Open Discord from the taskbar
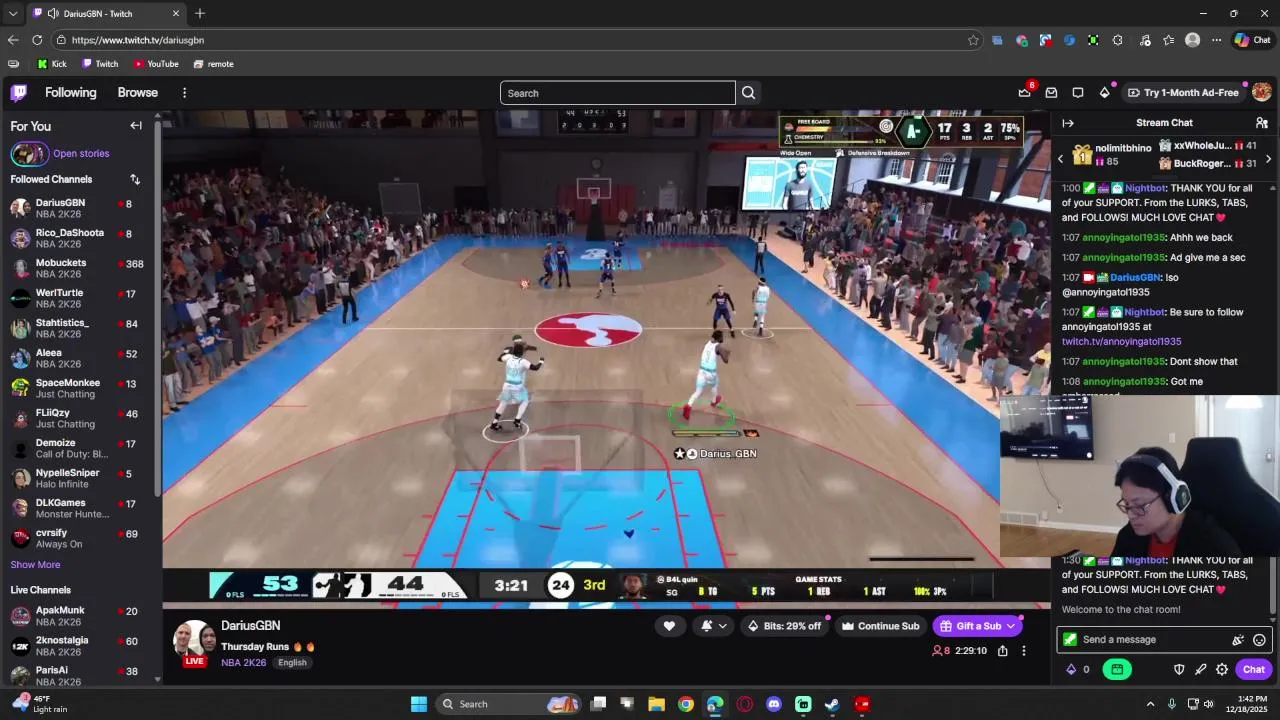The image size is (1280, 720). pyautogui.click(x=773, y=704)
